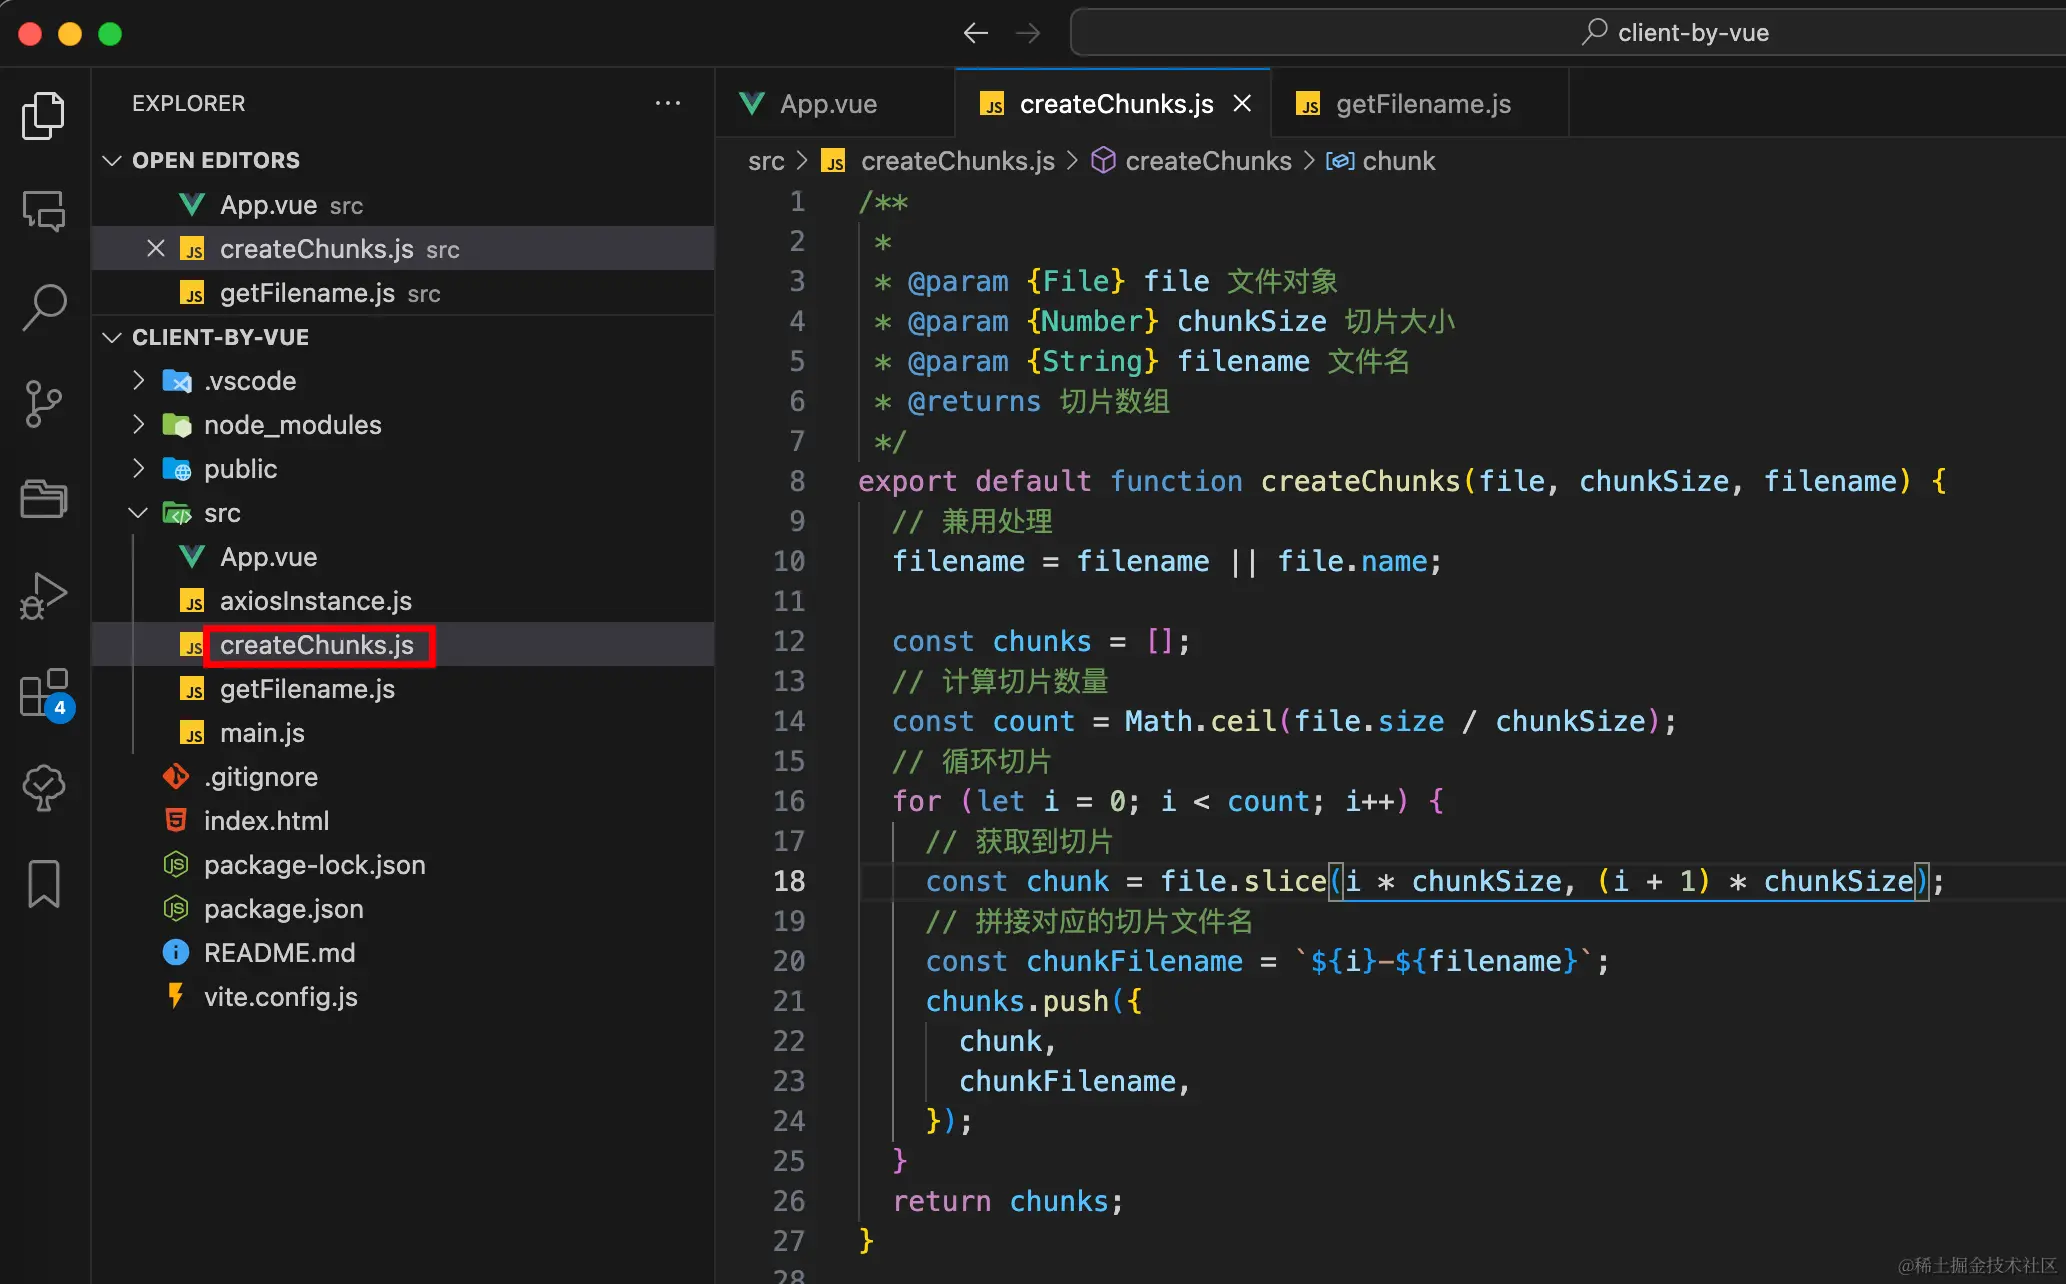The width and height of the screenshot is (2066, 1284).
Task: Open the chat panel icon
Action: tap(43, 211)
